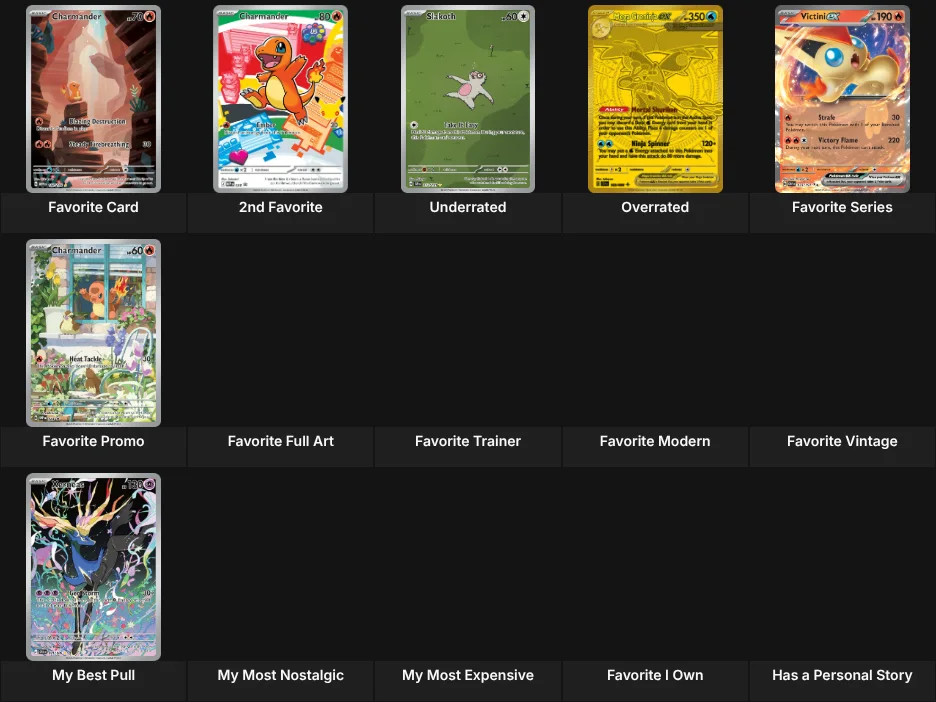Image resolution: width=936 pixels, height=702 pixels.
Task: Open the Slakoth card thumbnail
Action: [x=468, y=99]
